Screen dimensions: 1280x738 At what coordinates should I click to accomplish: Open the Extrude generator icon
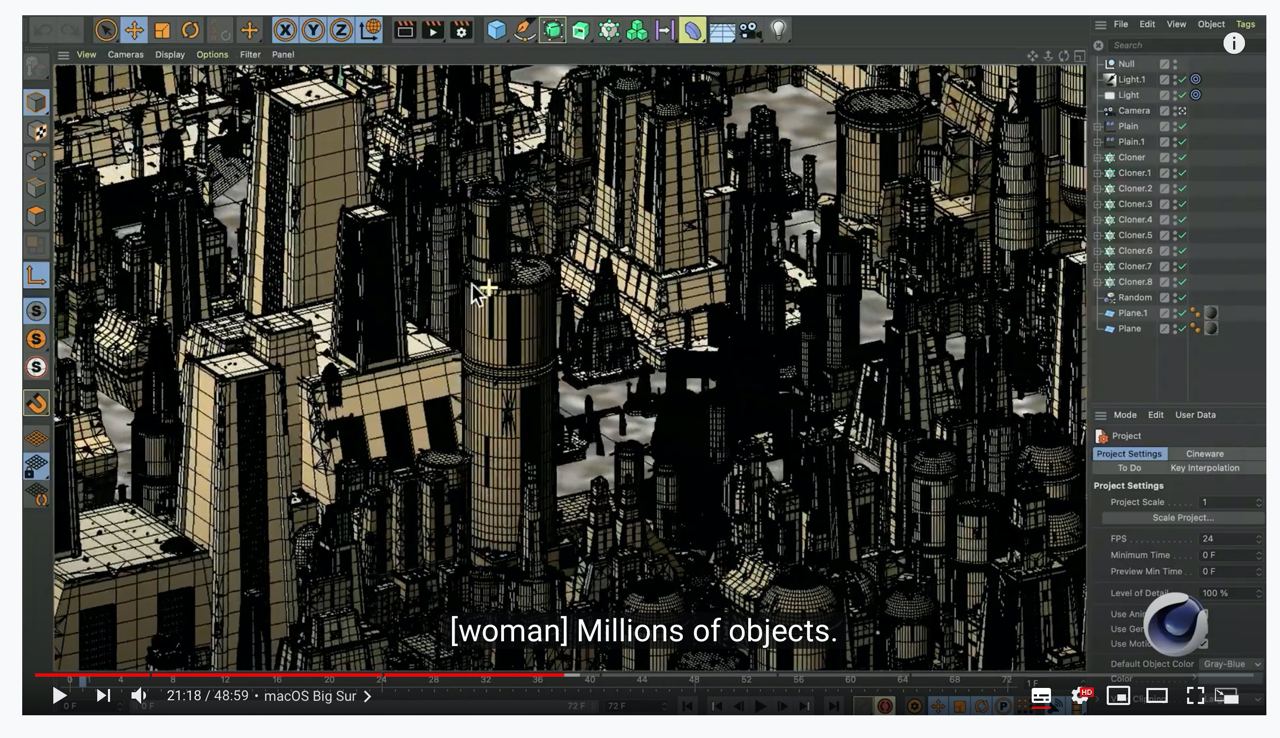(581, 30)
